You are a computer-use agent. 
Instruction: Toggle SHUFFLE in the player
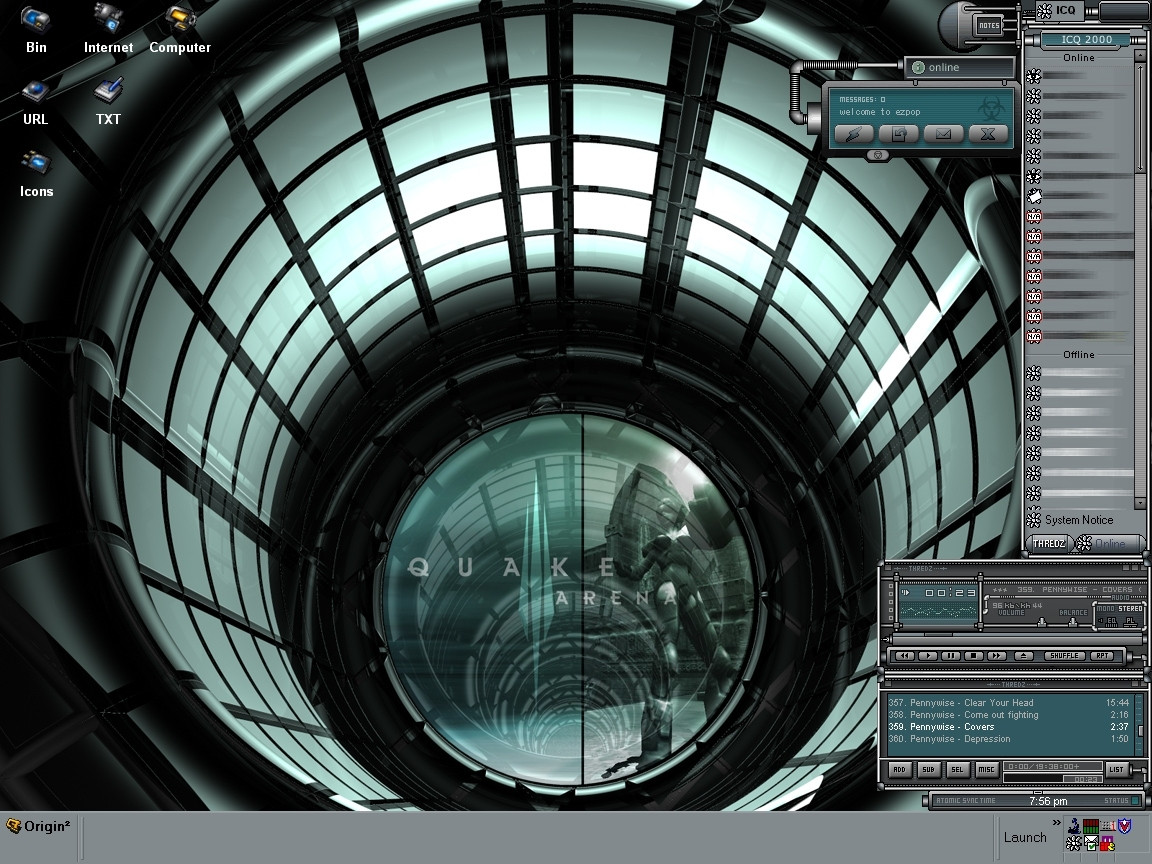(x=1065, y=655)
